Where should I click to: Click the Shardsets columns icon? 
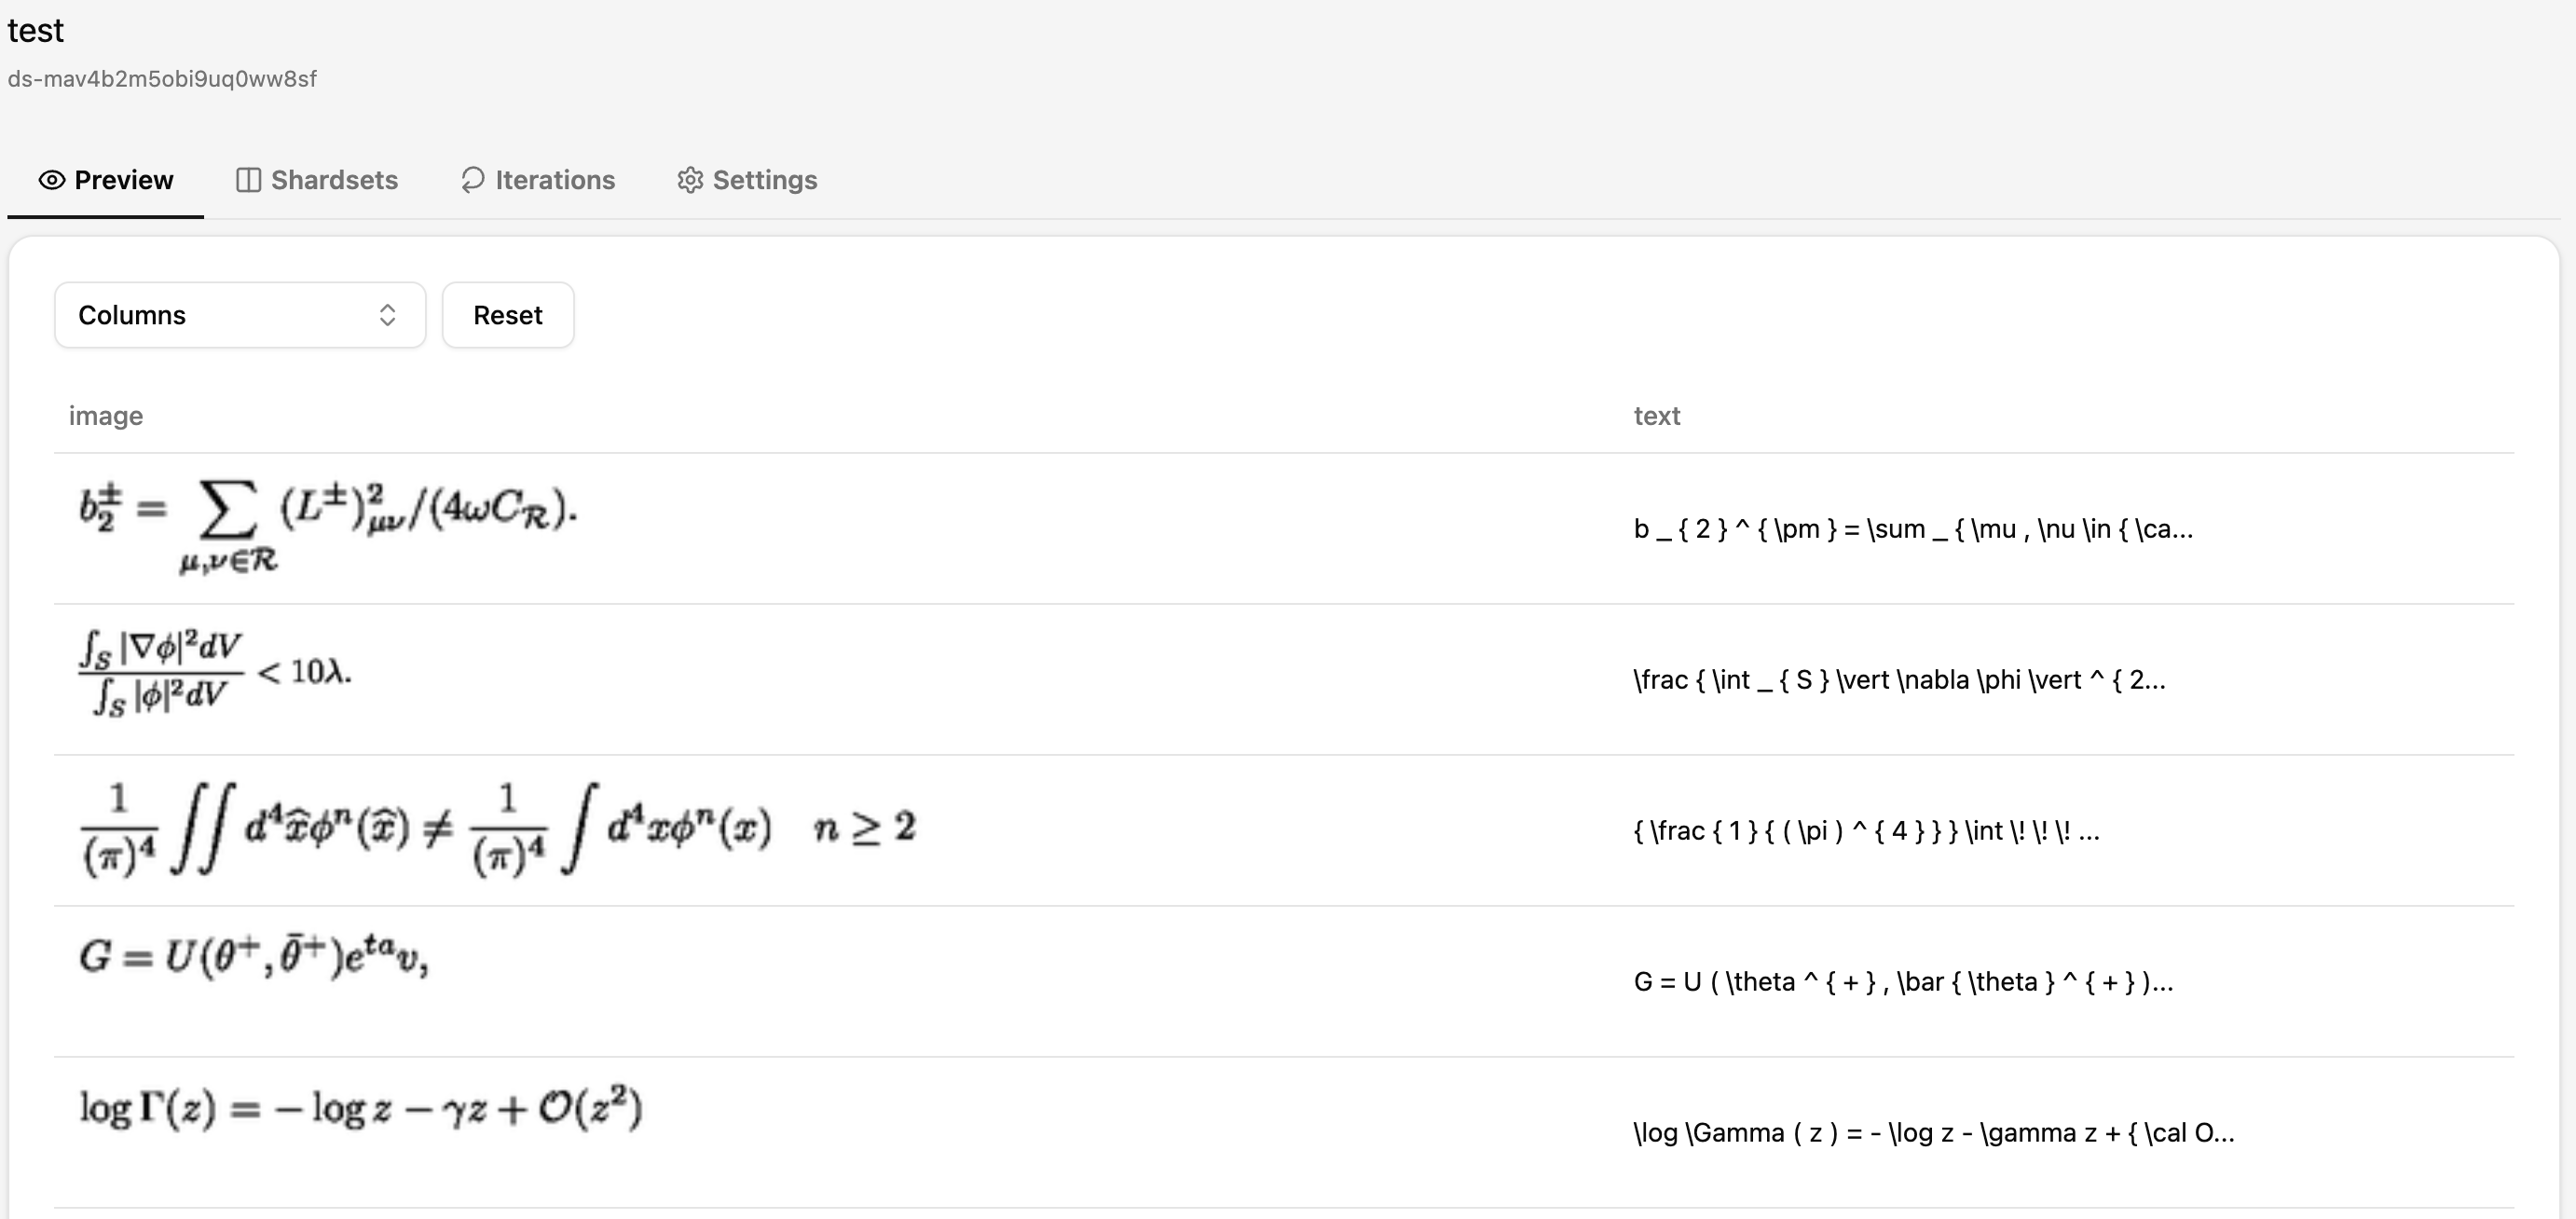pos(248,180)
